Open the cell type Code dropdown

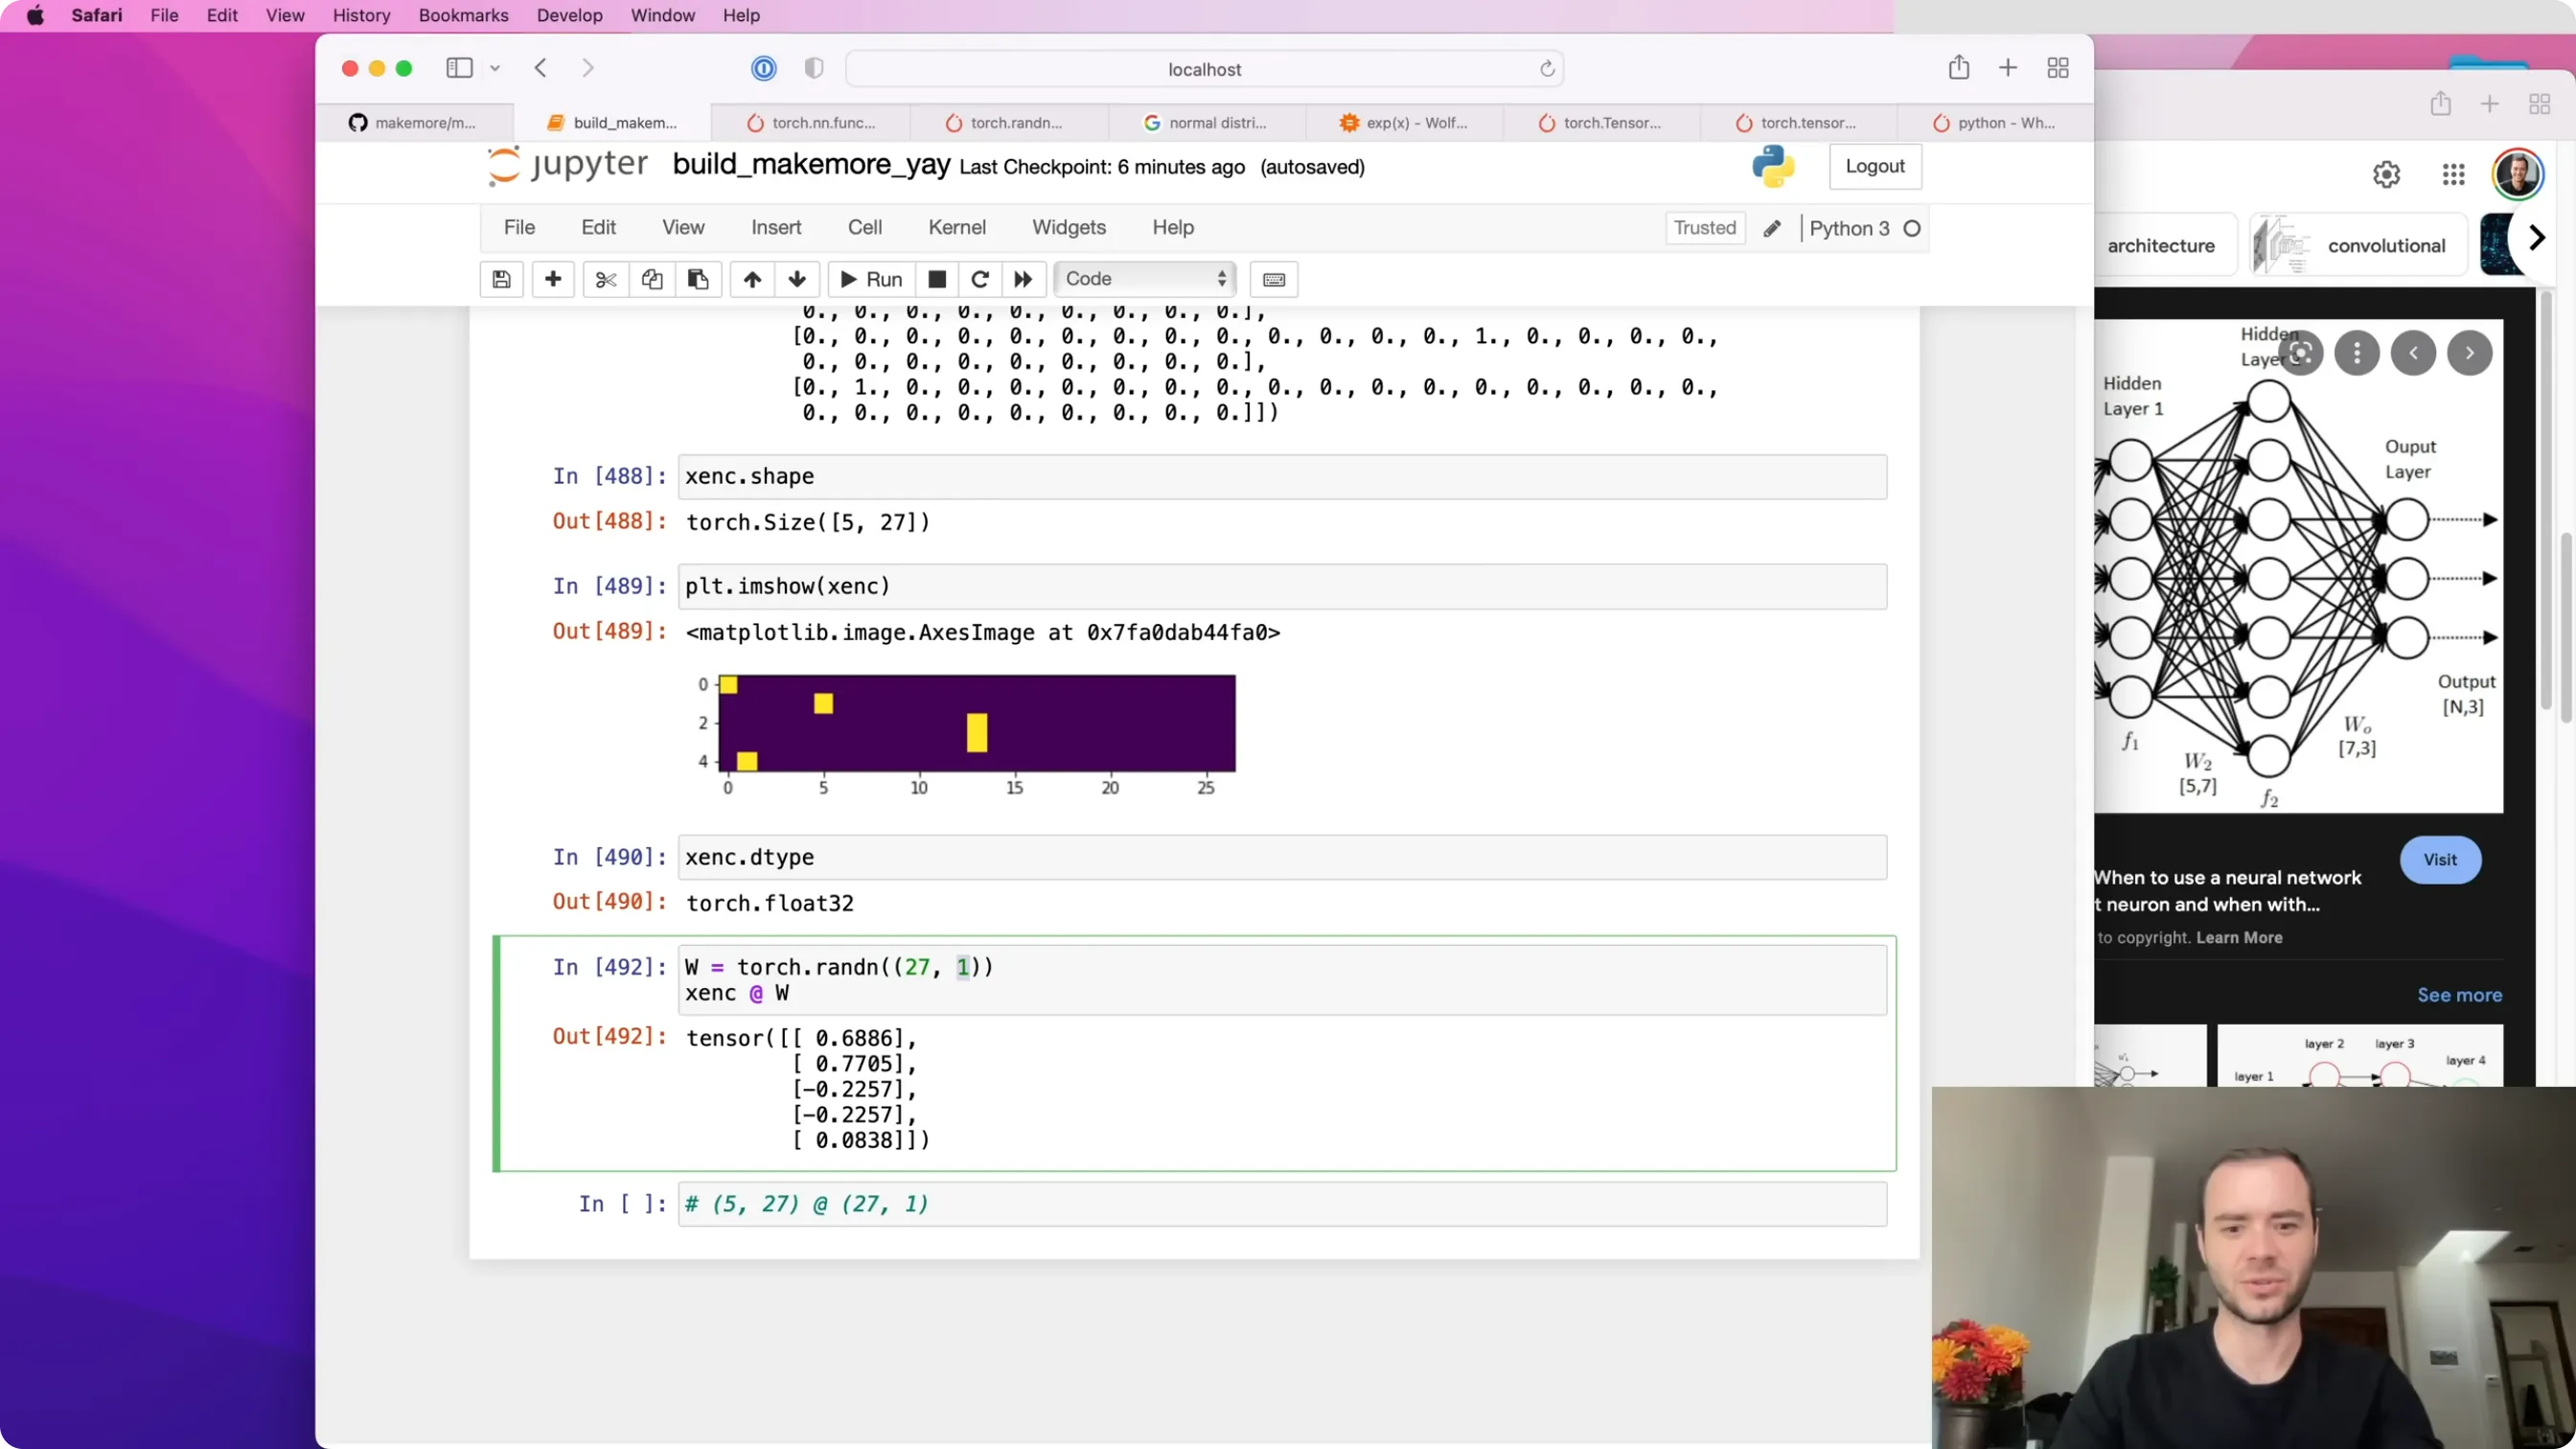point(1145,279)
